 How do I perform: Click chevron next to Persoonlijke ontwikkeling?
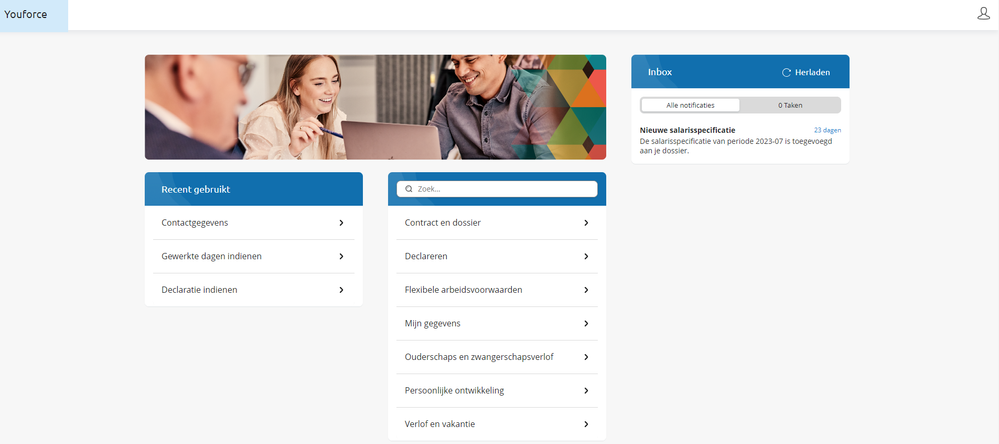point(586,390)
